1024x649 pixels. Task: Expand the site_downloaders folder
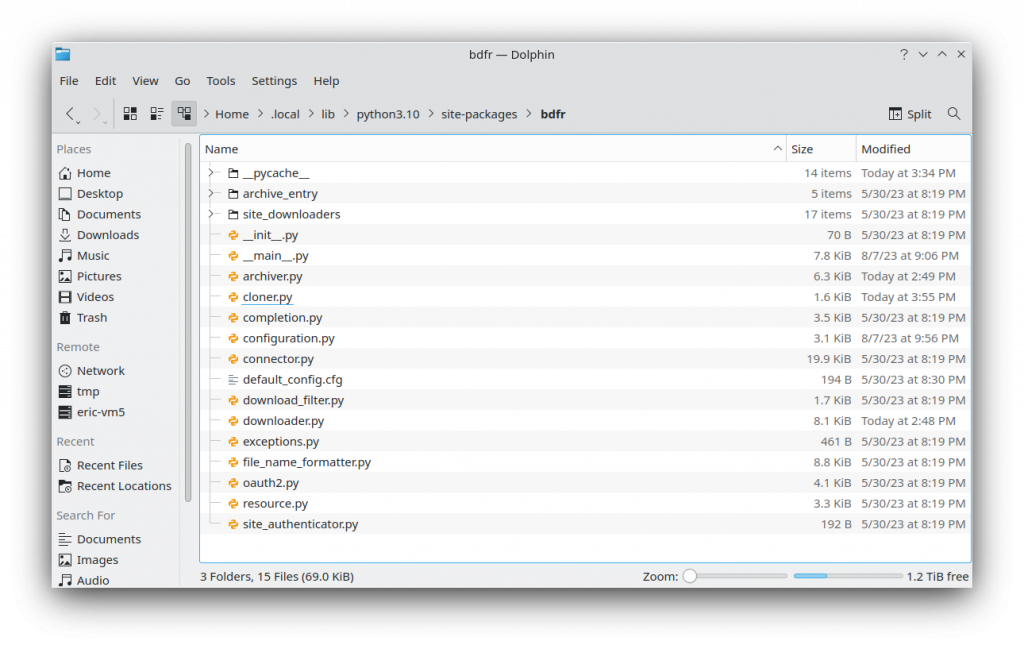pyautogui.click(x=211, y=214)
